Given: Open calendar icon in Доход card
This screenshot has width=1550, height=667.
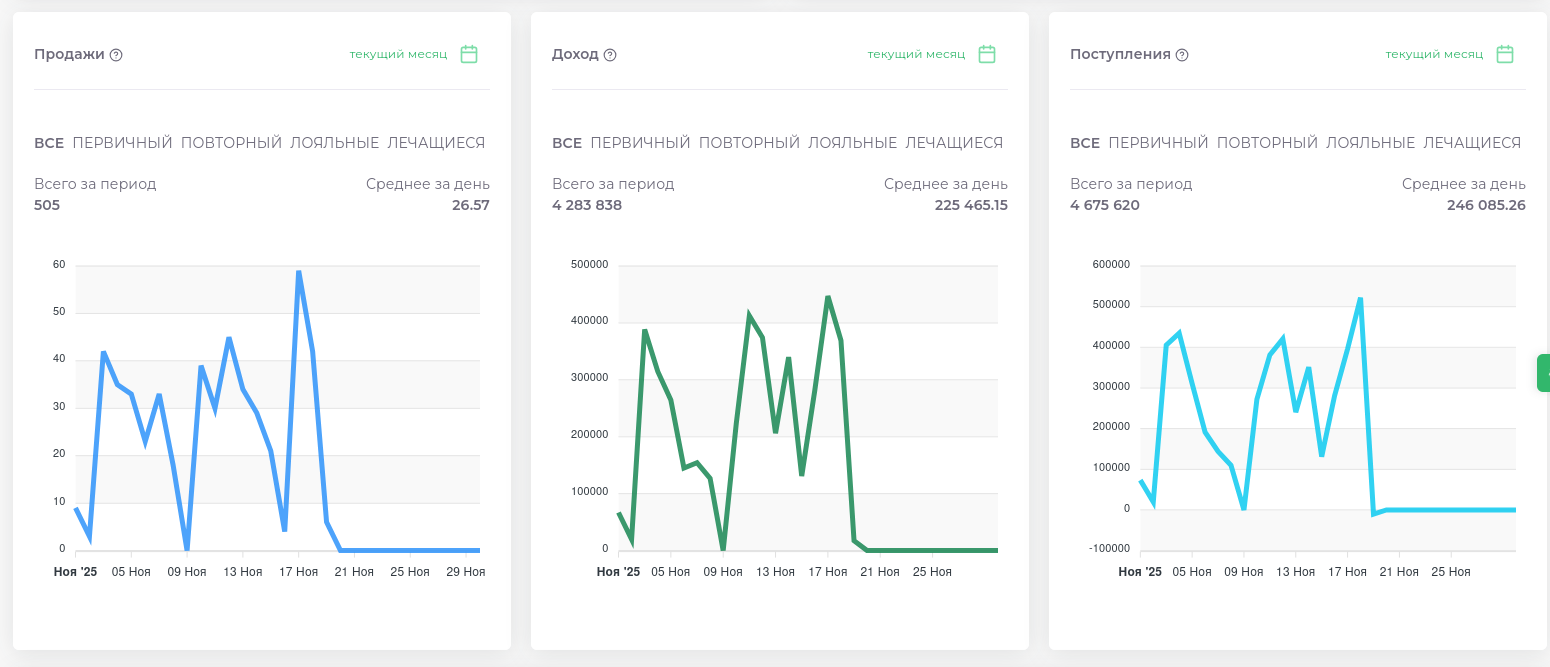Looking at the screenshot, I should tap(987, 54).
